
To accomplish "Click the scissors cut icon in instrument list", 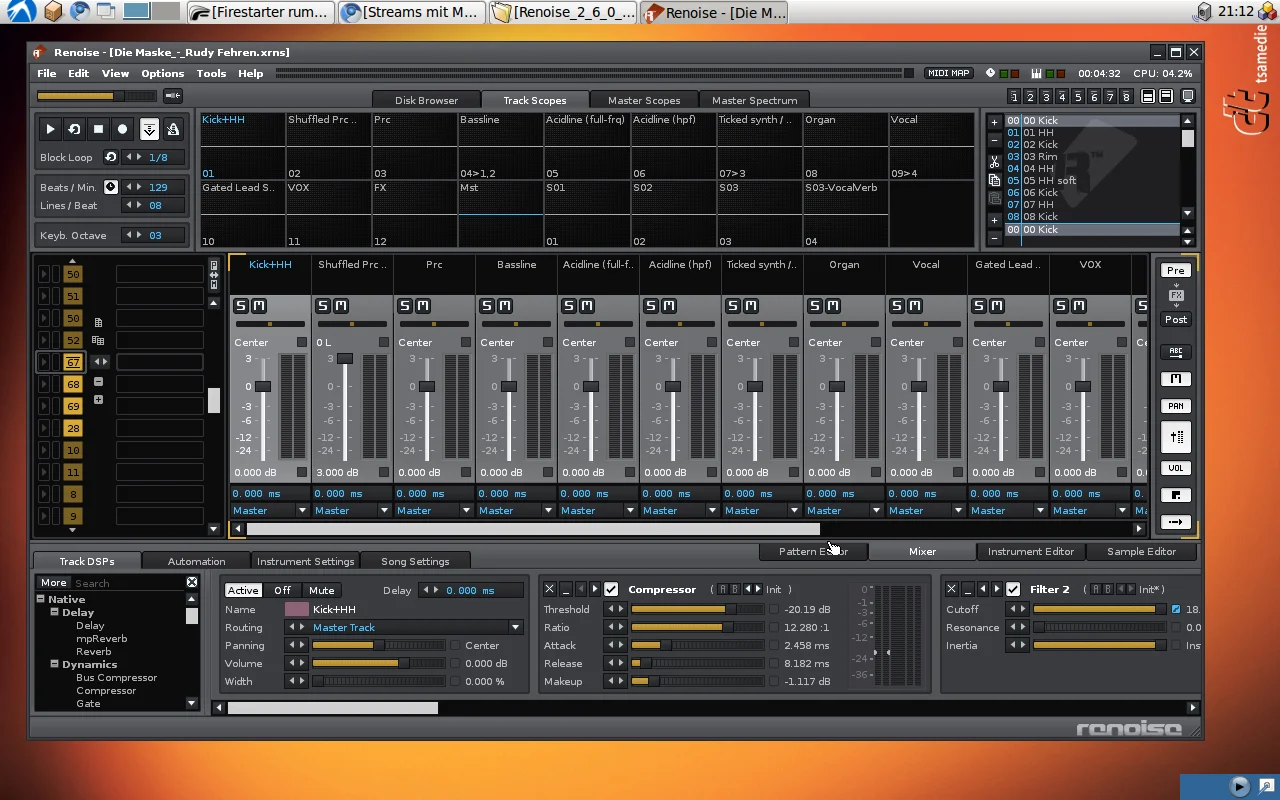I will 994,161.
